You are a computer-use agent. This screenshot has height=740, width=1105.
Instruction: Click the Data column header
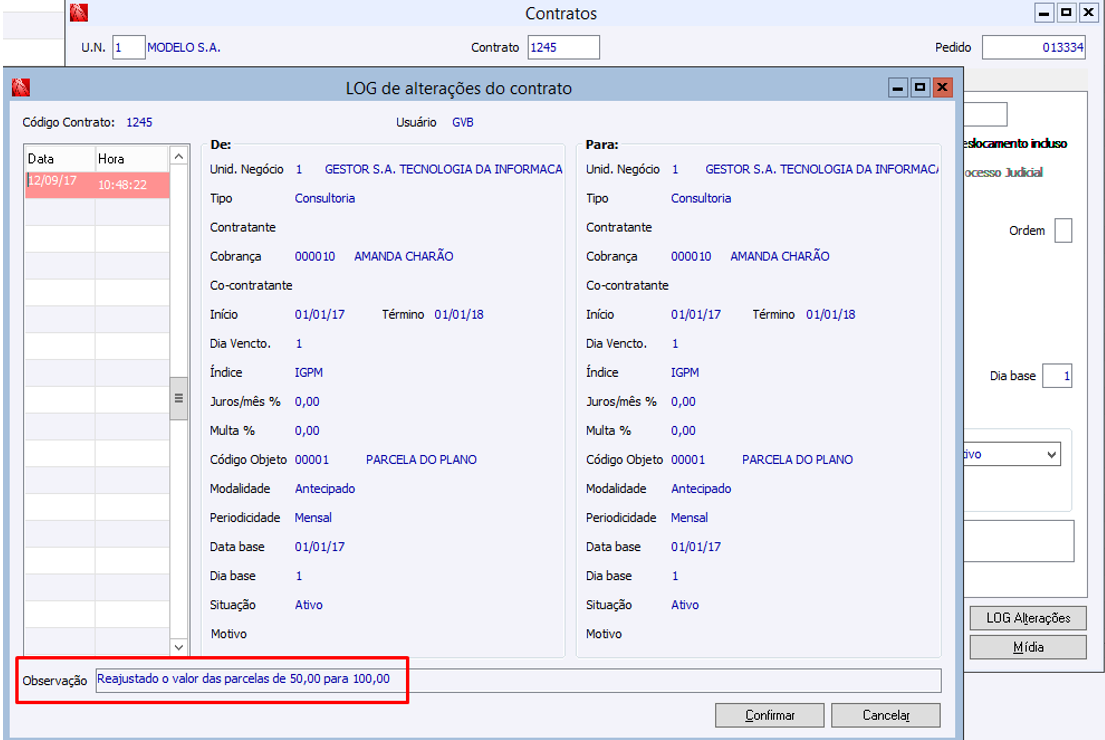[x=60, y=159]
